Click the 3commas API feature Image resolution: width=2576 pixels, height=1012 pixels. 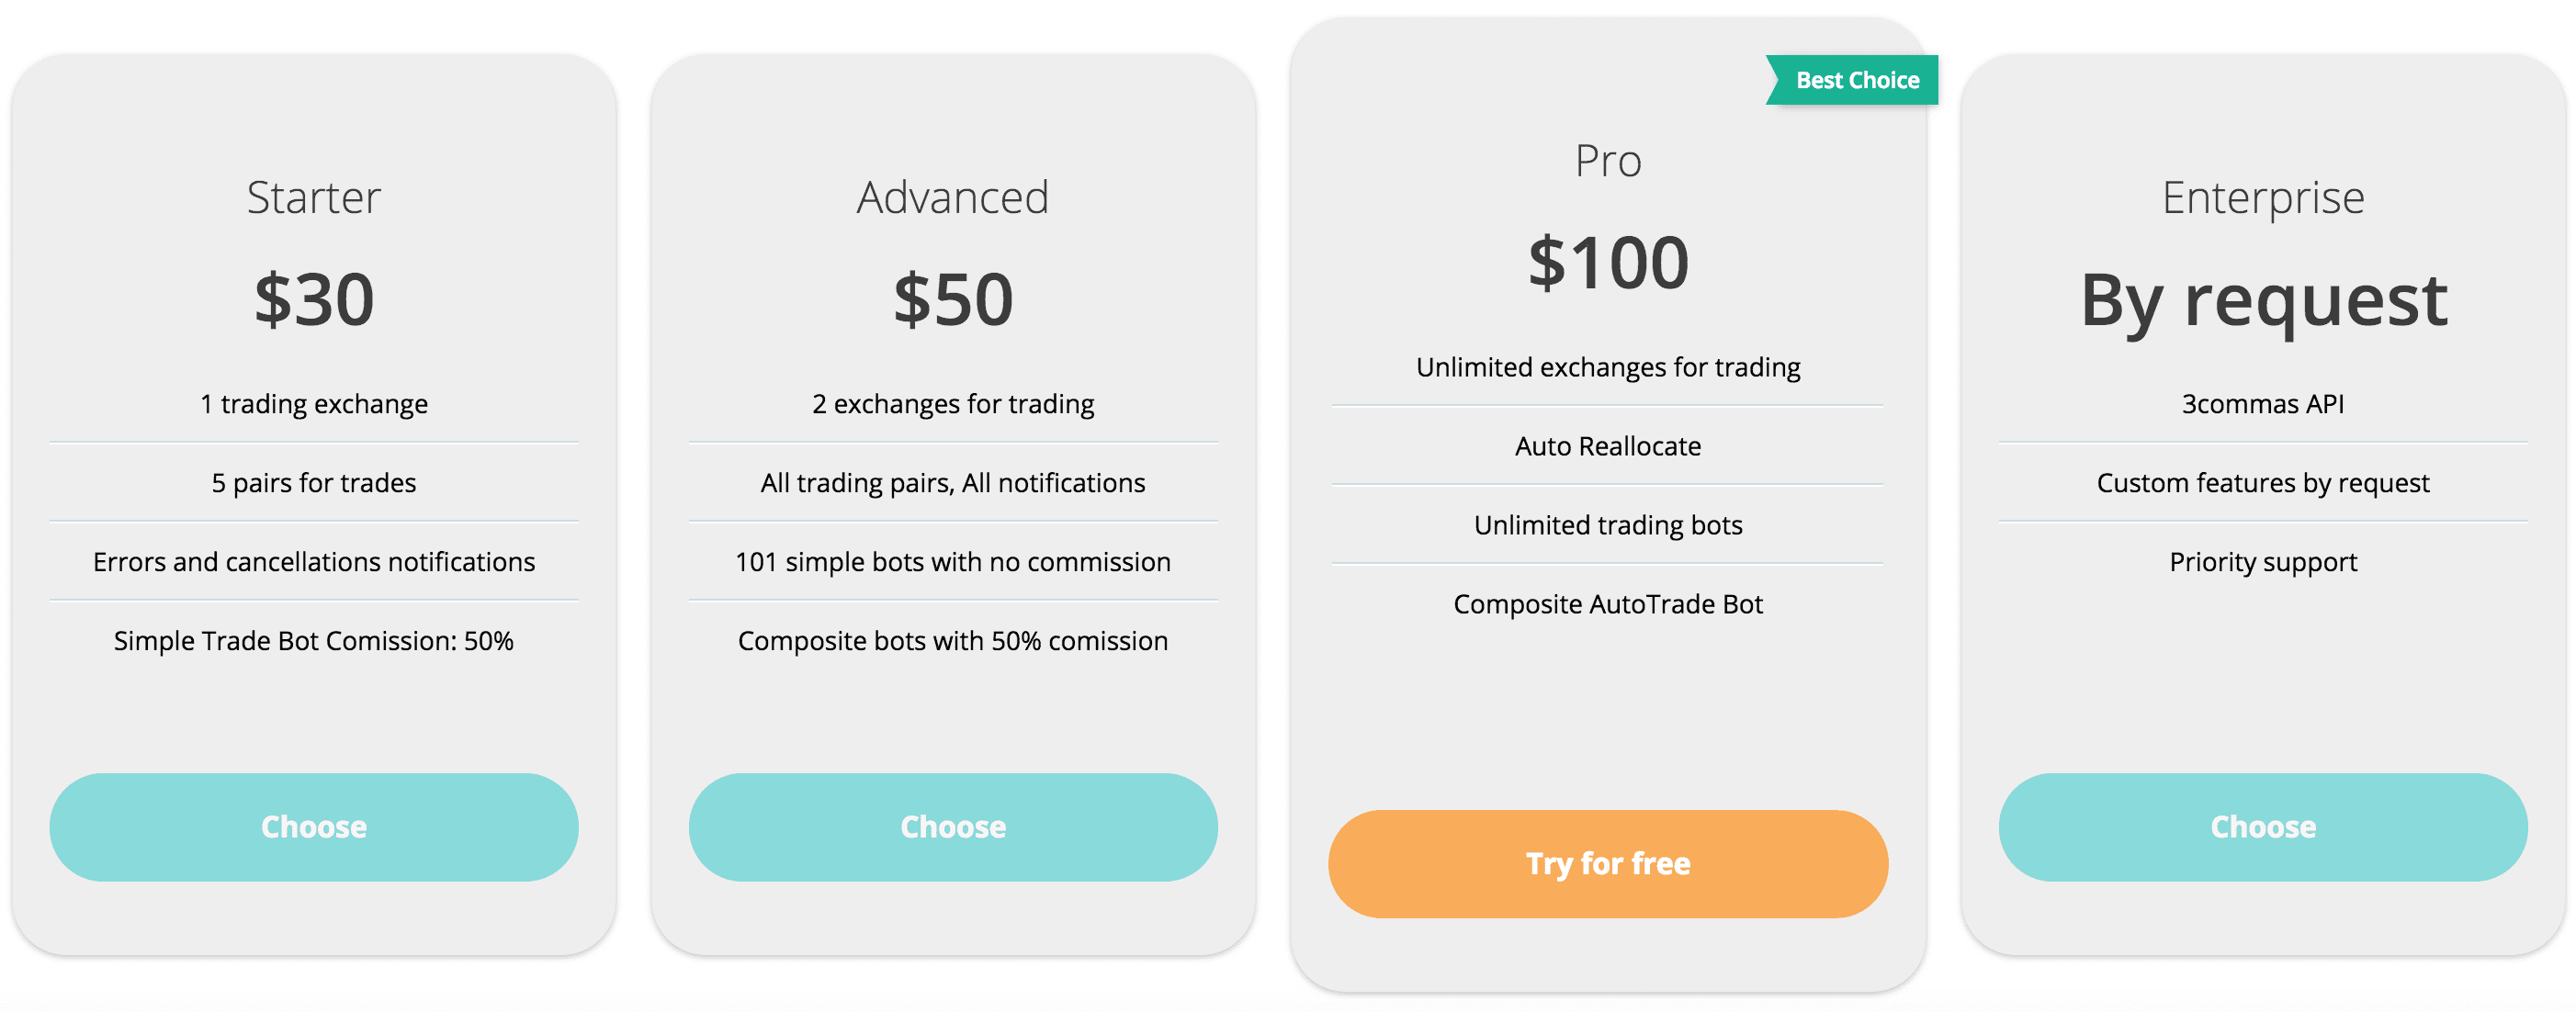pyautogui.click(x=2263, y=403)
